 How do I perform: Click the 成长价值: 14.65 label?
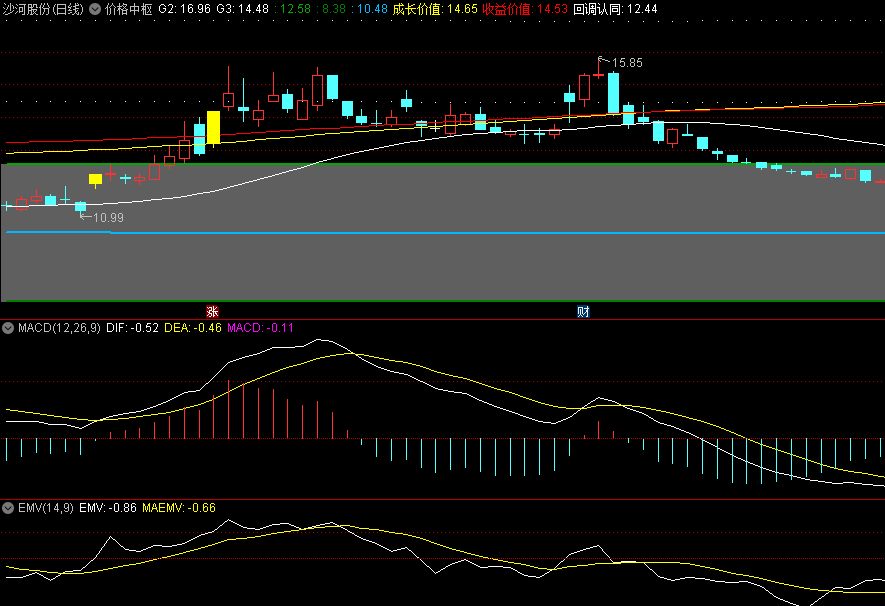coord(435,9)
